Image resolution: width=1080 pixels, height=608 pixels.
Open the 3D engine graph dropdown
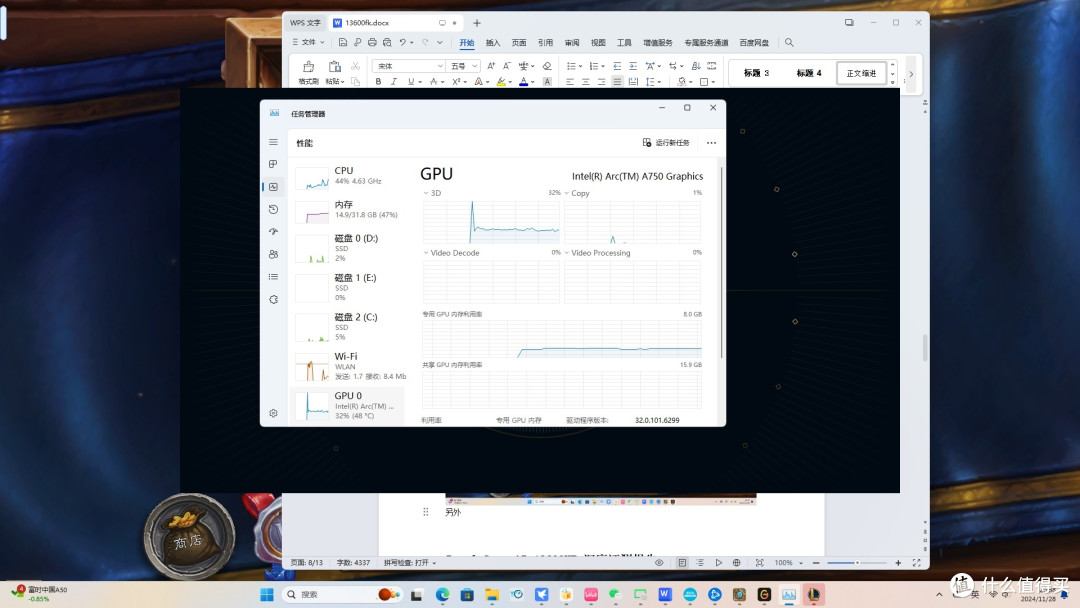coord(426,193)
